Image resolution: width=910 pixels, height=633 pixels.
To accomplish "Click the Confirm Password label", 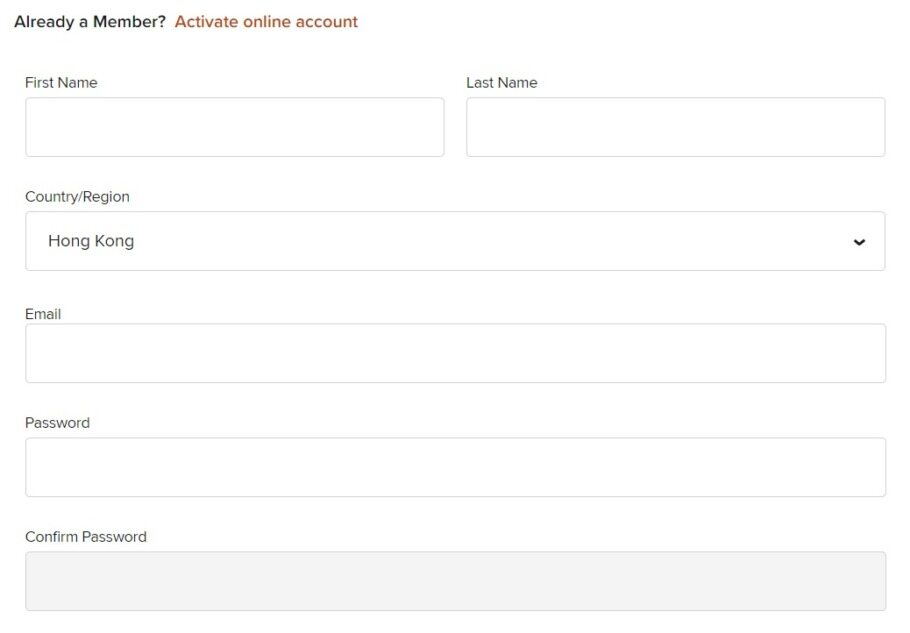I will [86, 537].
